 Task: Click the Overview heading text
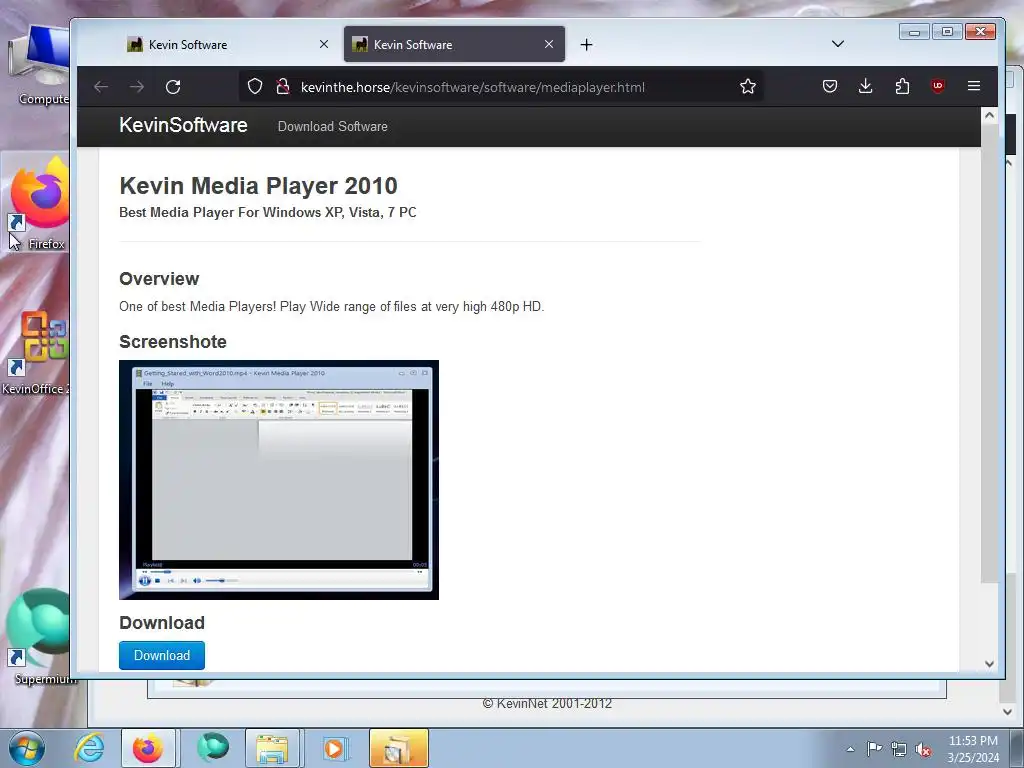tap(159, 279)
